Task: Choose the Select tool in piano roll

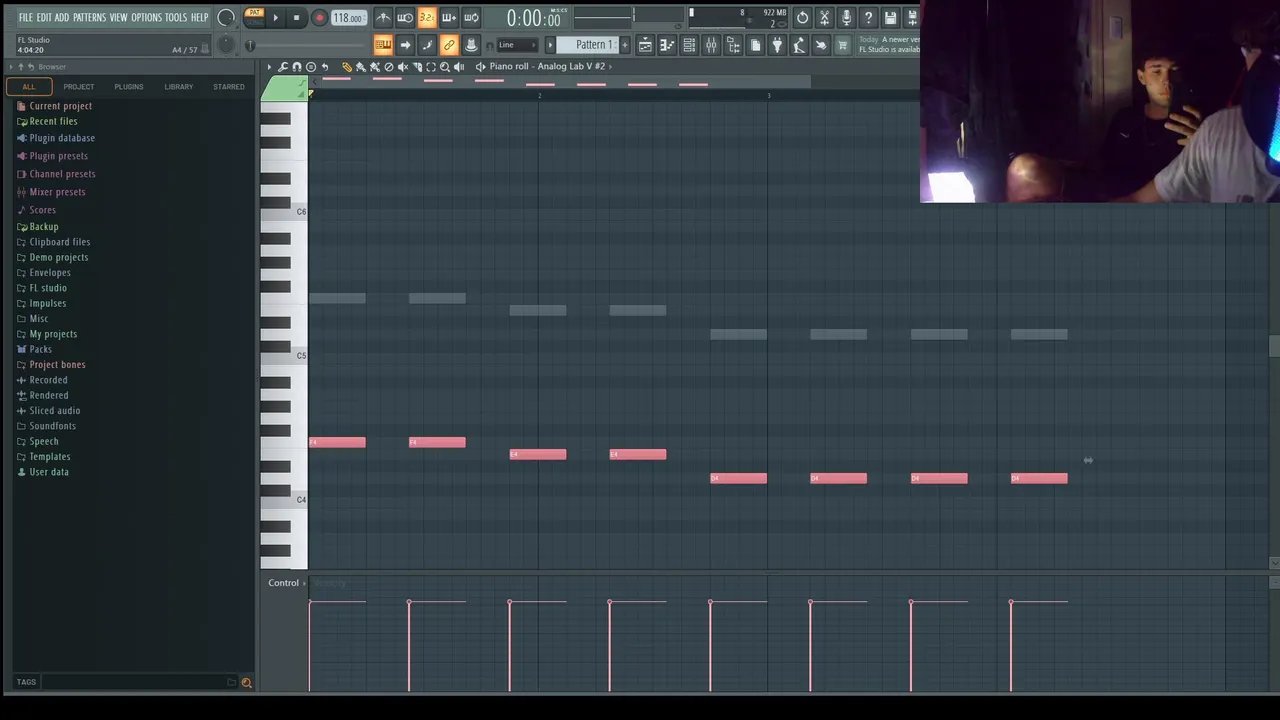Action: pos(431,67)
